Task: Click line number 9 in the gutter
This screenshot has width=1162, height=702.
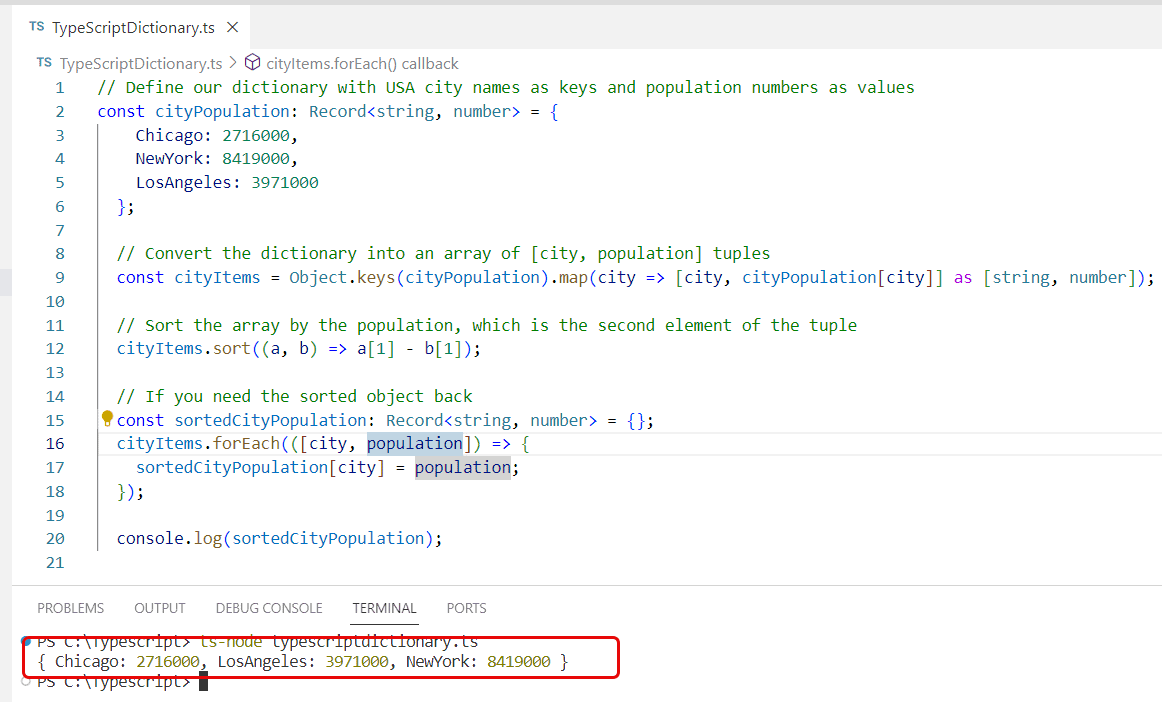Action: 60,277
